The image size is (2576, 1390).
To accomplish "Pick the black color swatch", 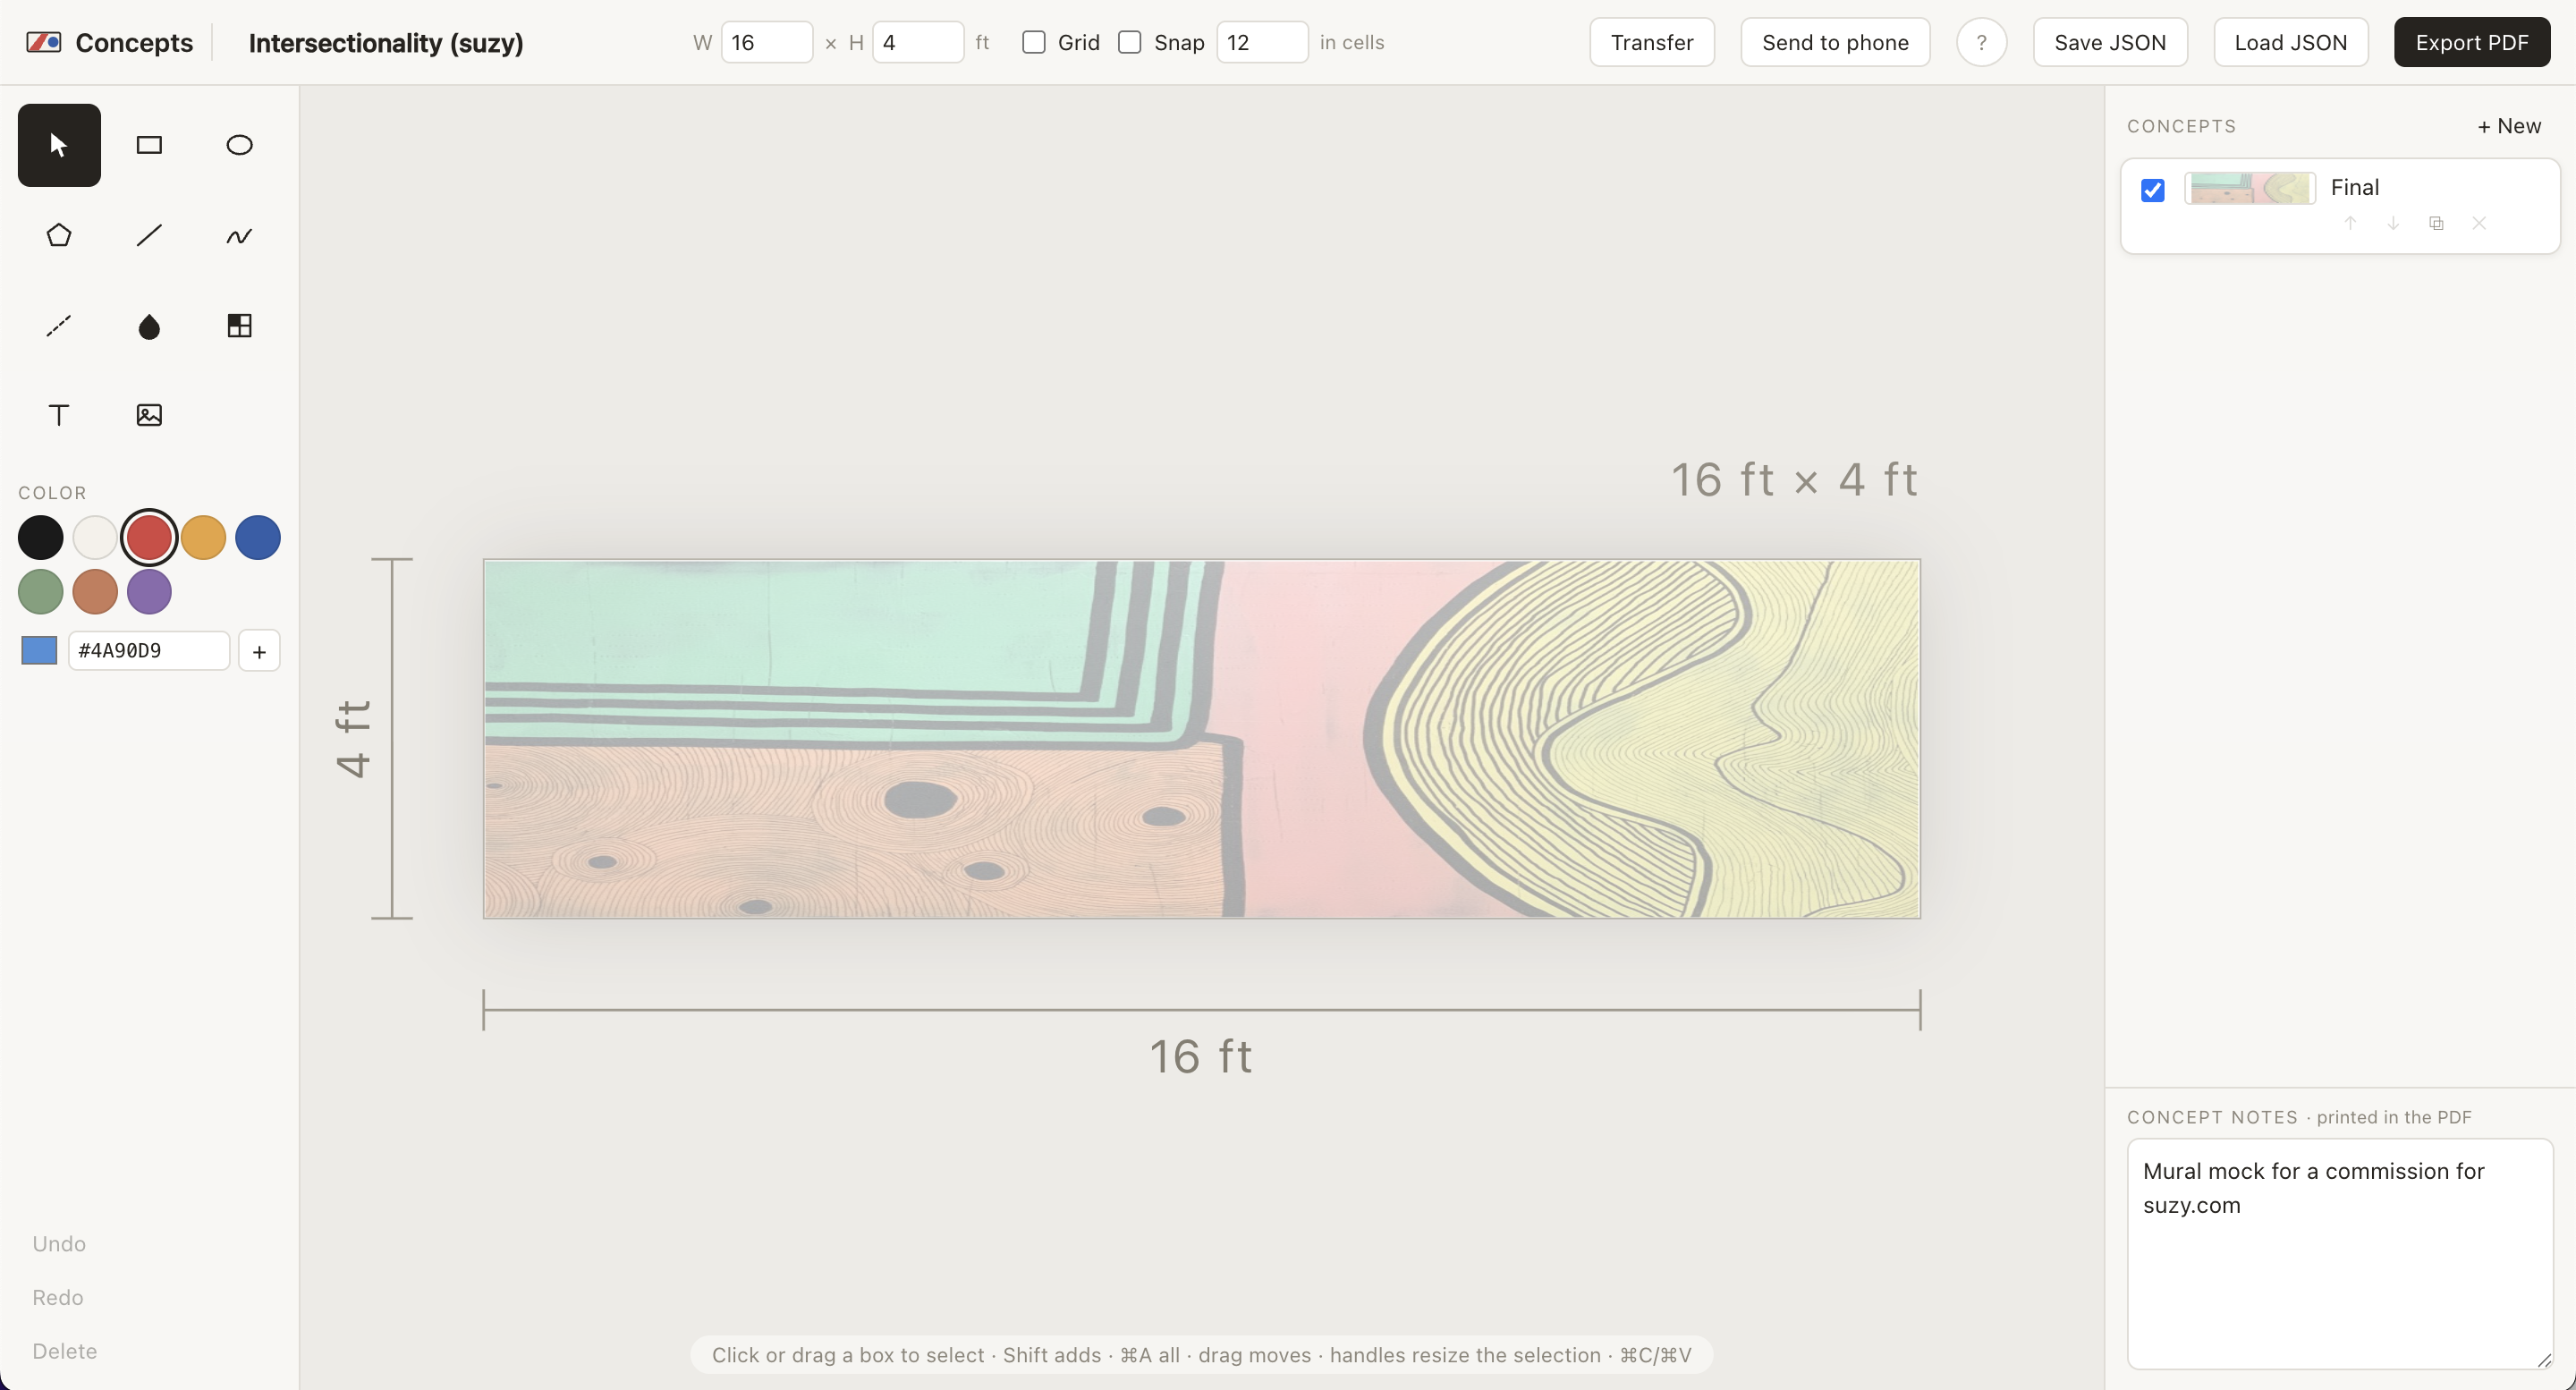I will (41, 538).
